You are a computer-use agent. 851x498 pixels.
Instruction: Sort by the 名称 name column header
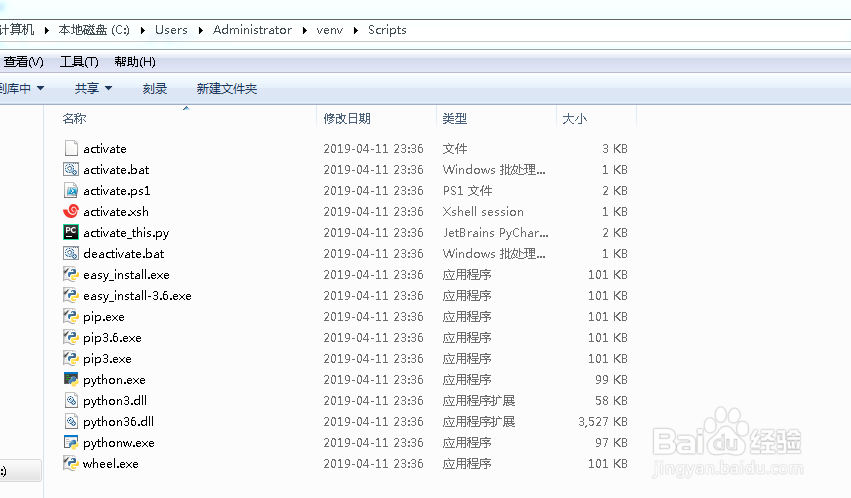click(x=74, y=118)
